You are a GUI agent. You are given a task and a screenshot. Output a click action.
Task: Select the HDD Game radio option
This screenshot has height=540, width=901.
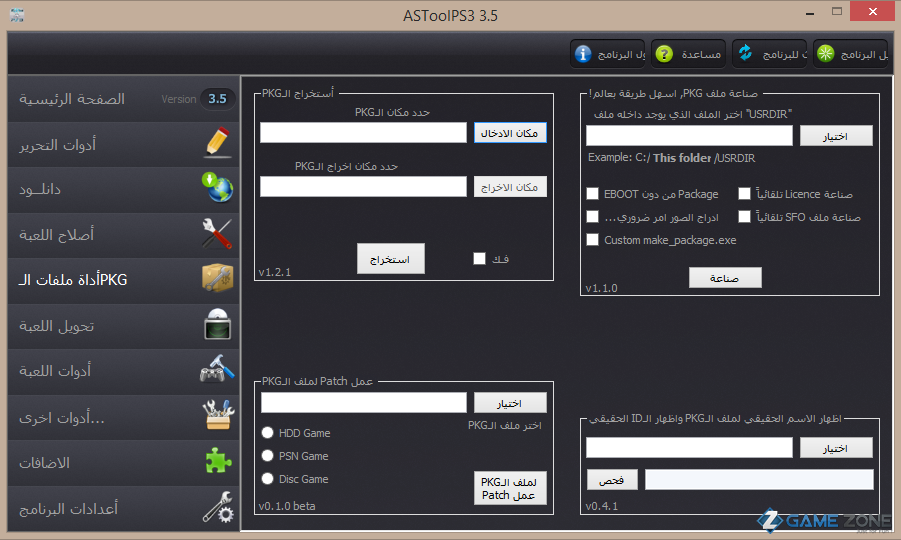tap(267, 433)
